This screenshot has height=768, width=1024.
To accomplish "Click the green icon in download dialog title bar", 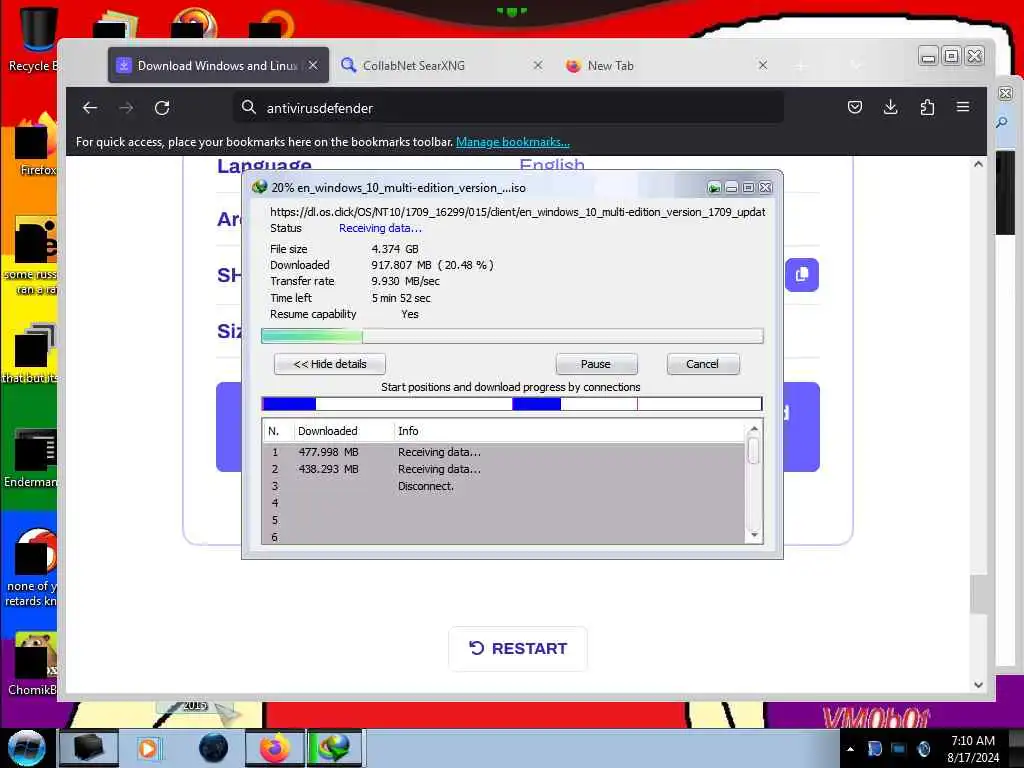I will click(714, 188).
